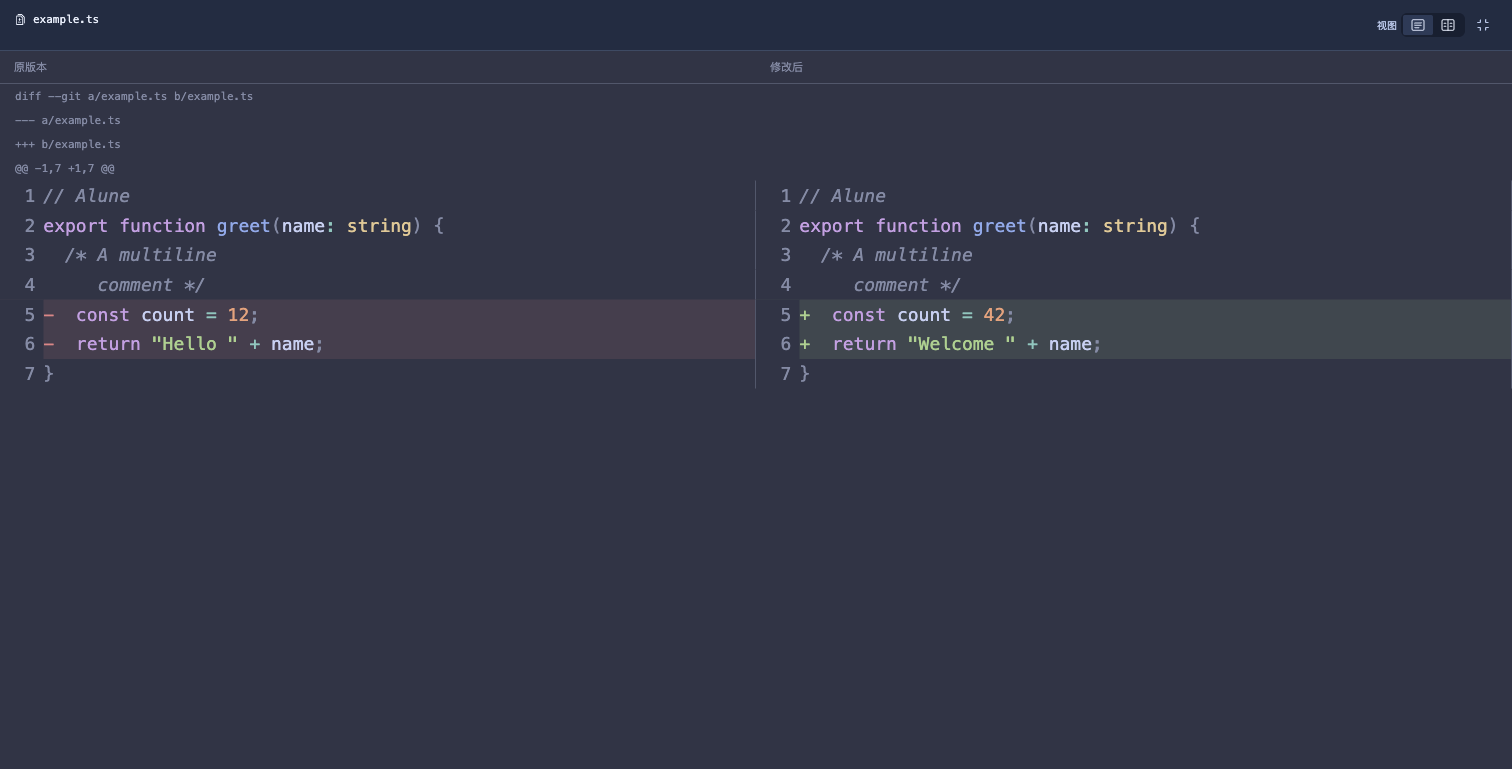Click the added line 'const count = 42;'

pos(1155,314)
